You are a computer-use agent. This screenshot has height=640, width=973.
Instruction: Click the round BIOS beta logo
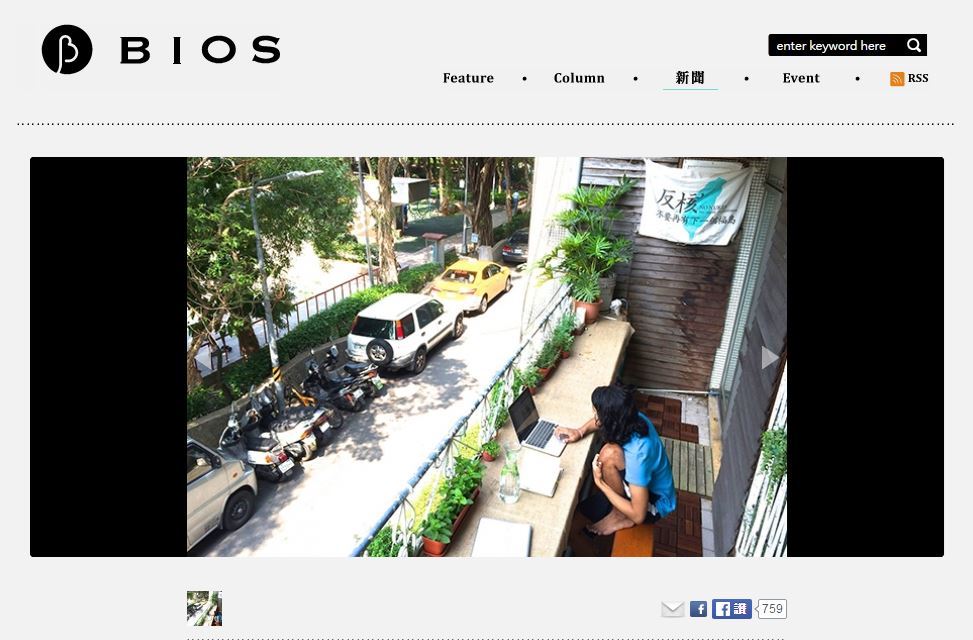[x=67, y=50]
